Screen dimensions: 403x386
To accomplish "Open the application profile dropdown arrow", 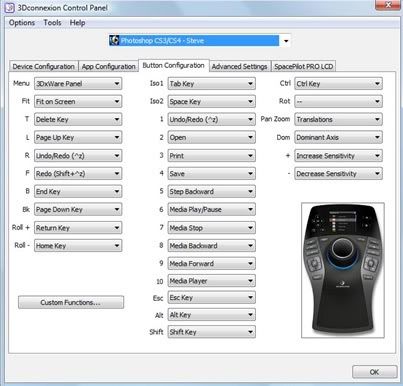I will click(286, 41).
